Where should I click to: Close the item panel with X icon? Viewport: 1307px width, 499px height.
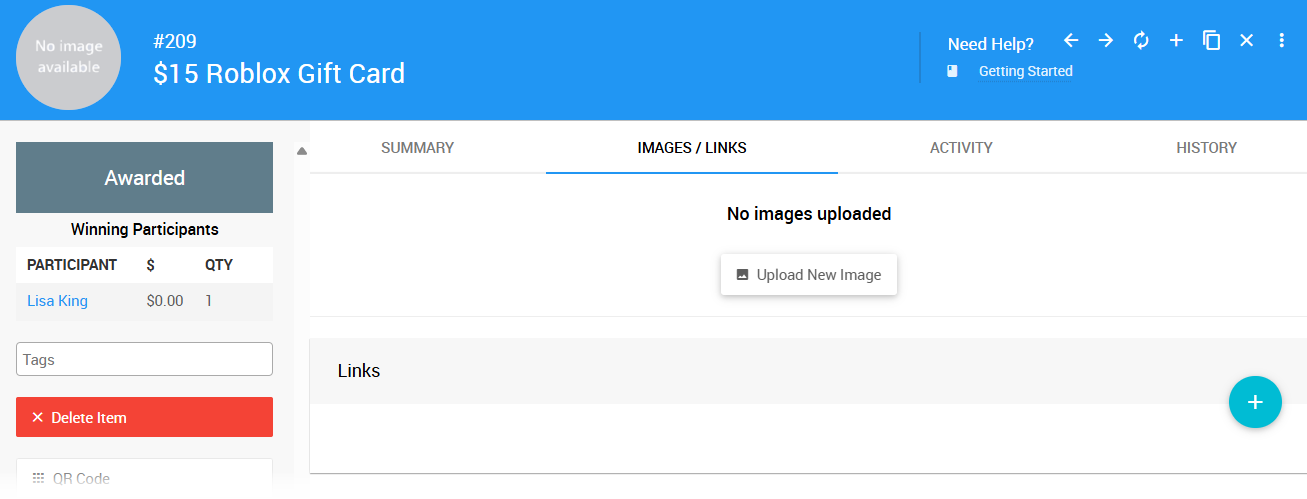point(1246,40)
